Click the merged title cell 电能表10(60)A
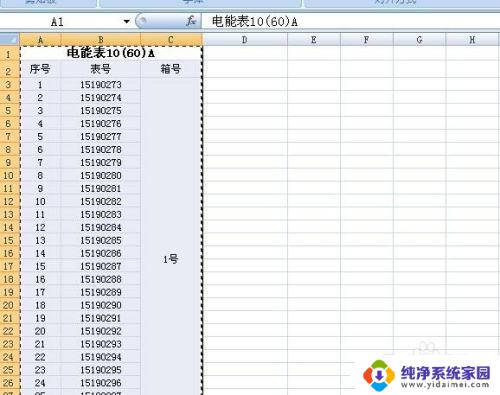The height and width of the screenshot is (395, 500). pos(111,53)
